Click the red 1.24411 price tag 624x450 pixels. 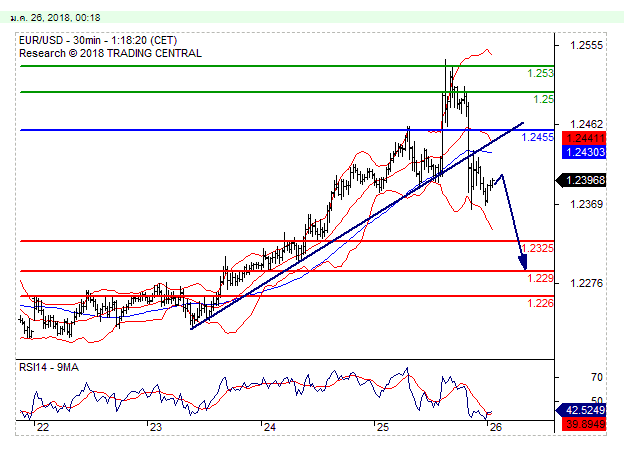[x=584, y=138]
